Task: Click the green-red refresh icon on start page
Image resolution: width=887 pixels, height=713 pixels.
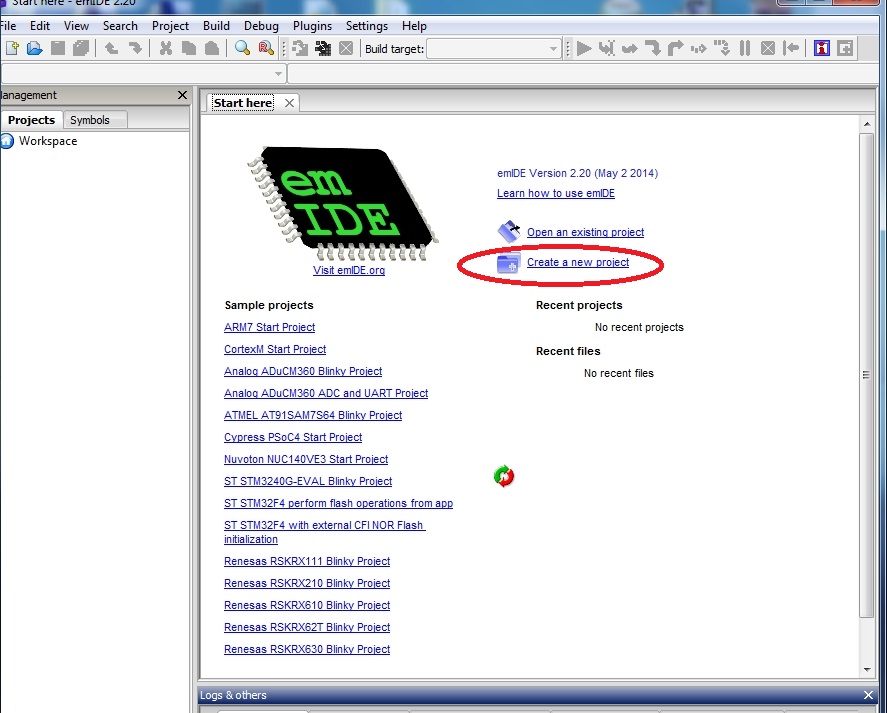Action: 504,476
